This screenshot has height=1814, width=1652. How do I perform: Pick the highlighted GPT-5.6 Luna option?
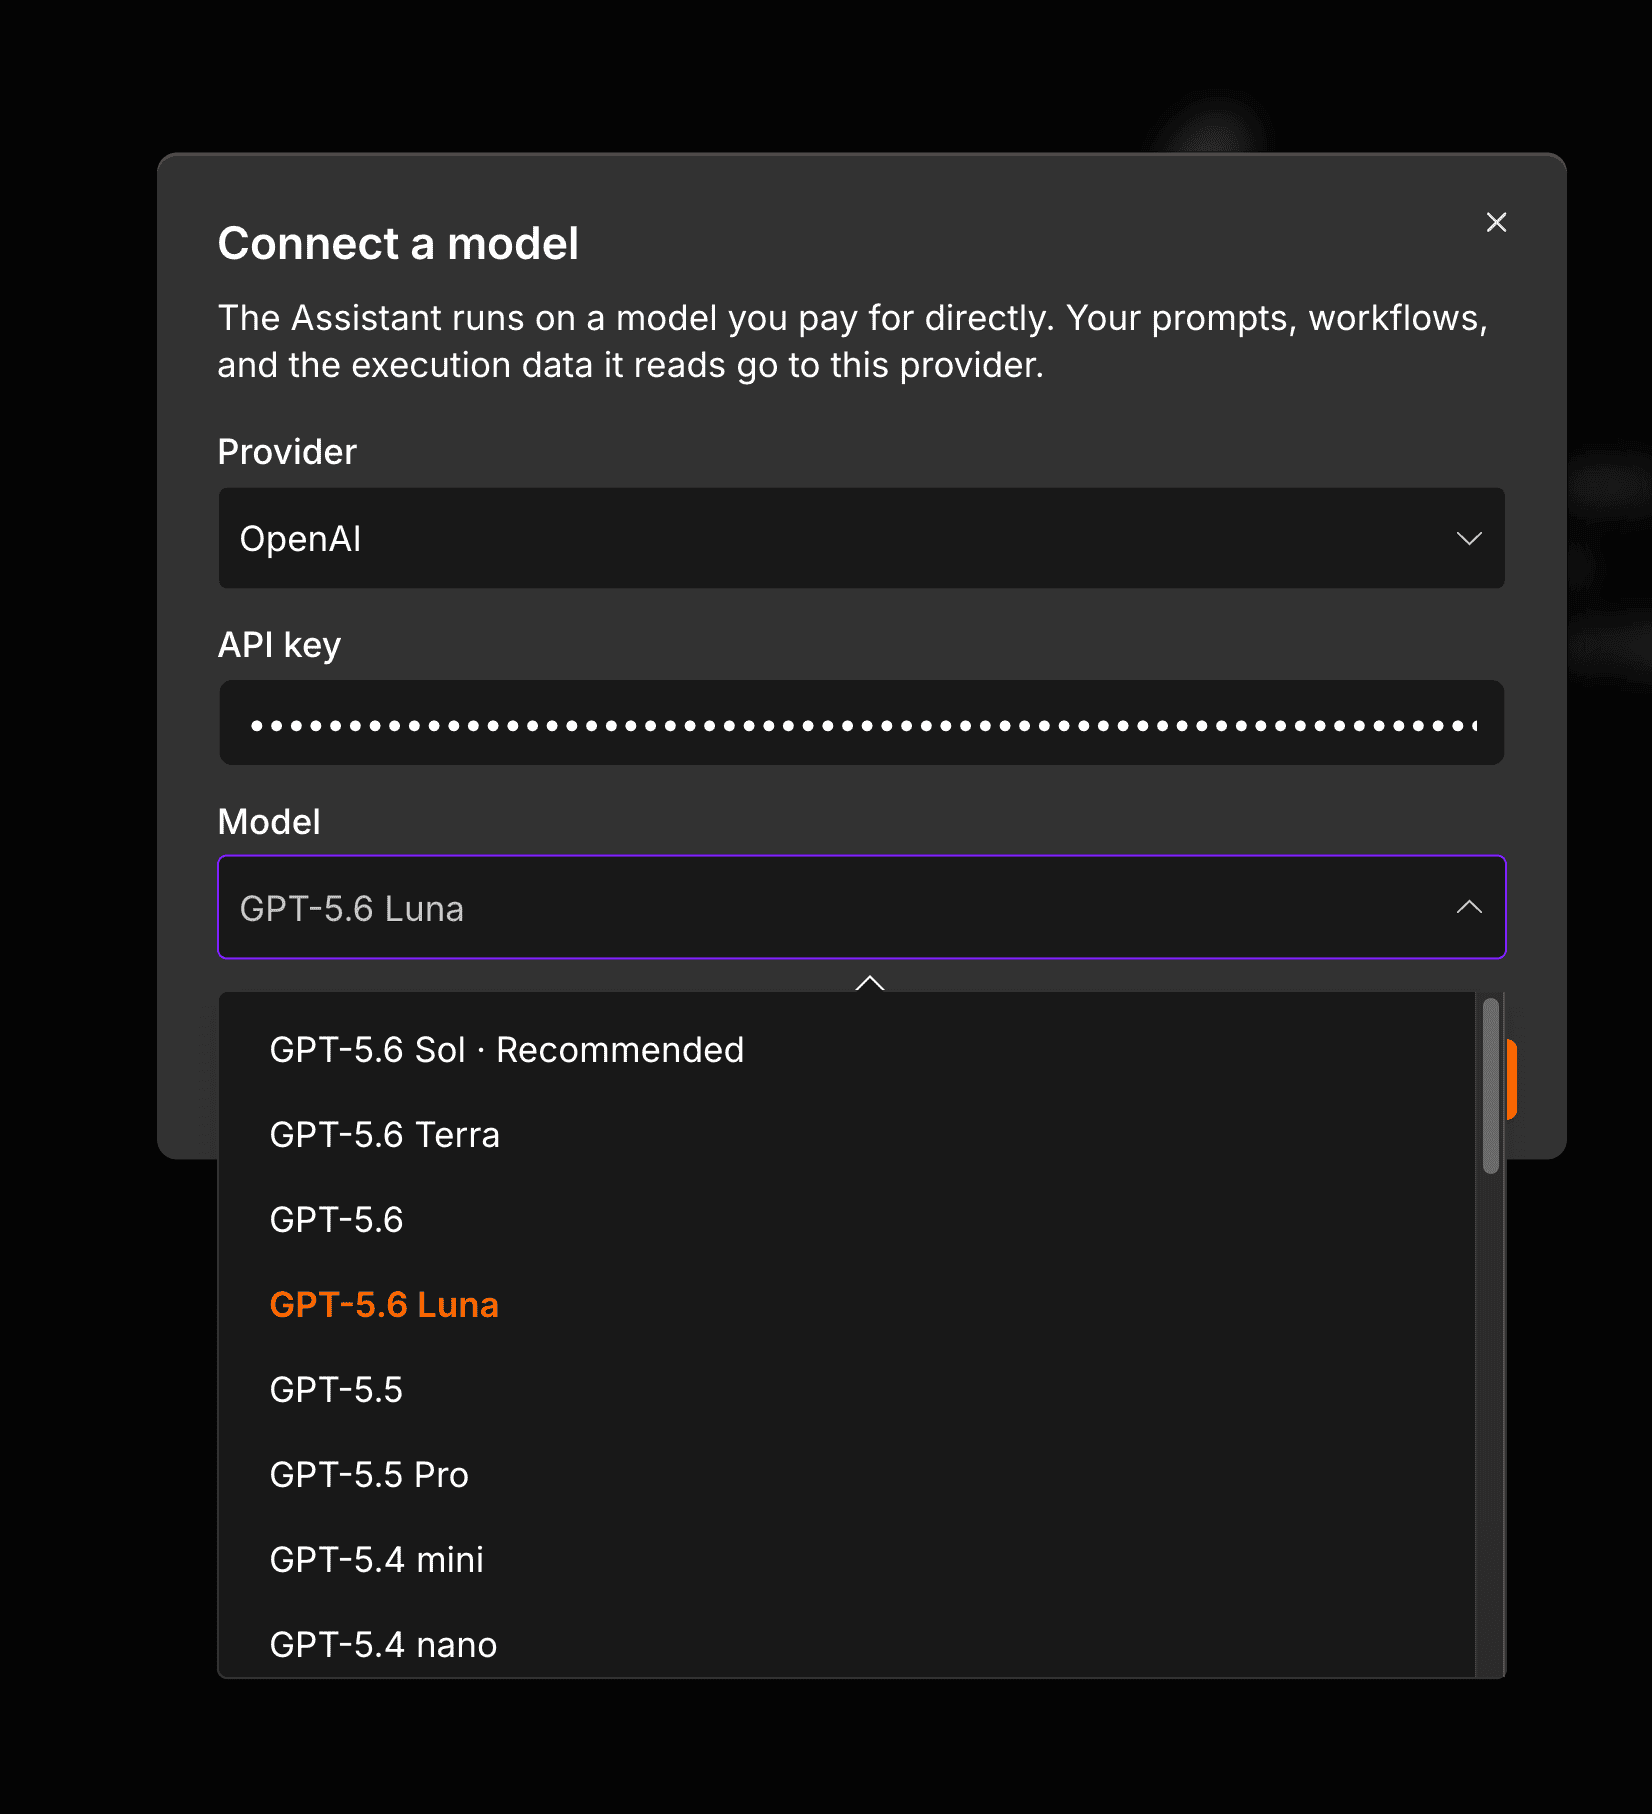pos(847,1305)
